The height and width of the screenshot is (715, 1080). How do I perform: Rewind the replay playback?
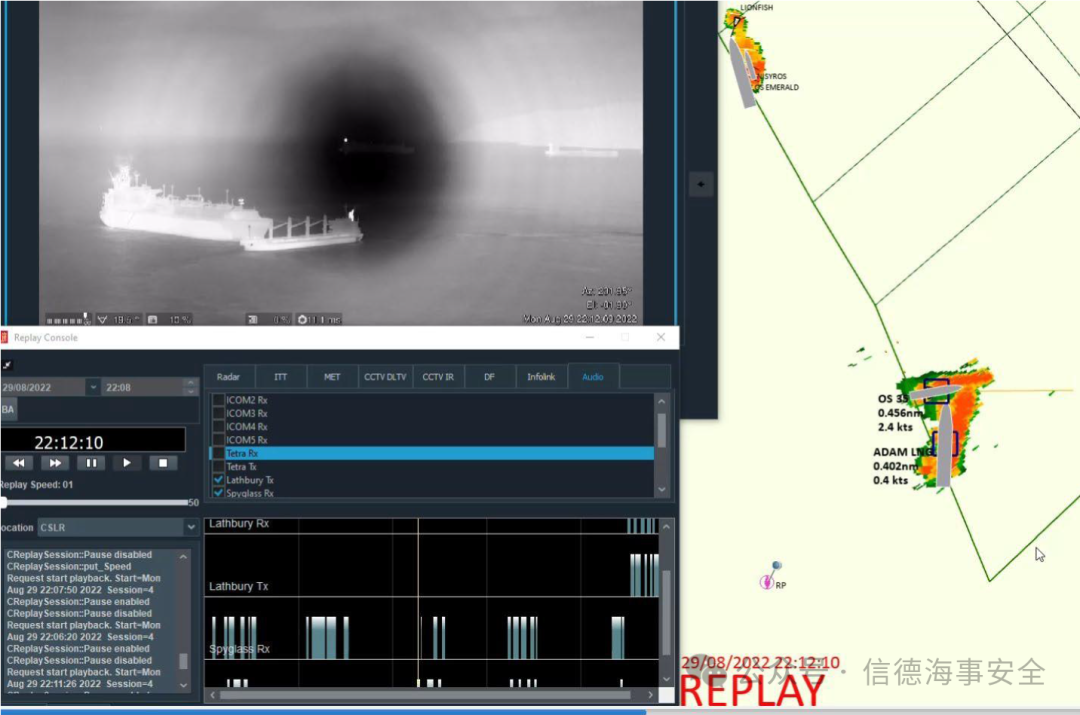point(19,463)
